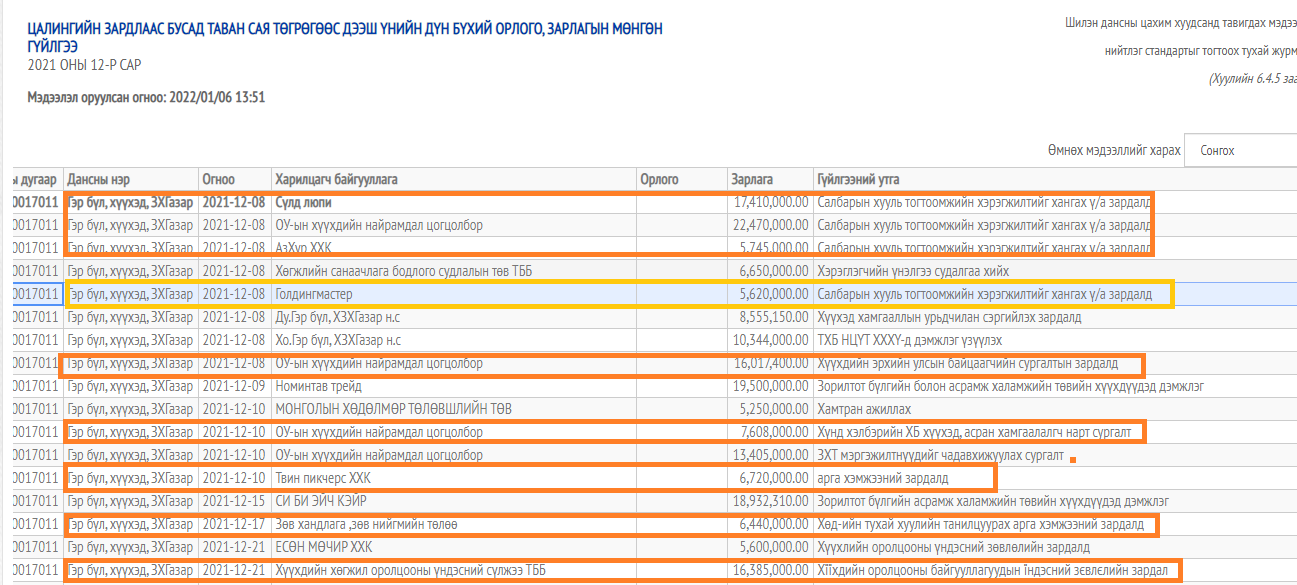Sort by the Зарлага column header
This screenshot has height=585, width=1297.
(752, 179)
